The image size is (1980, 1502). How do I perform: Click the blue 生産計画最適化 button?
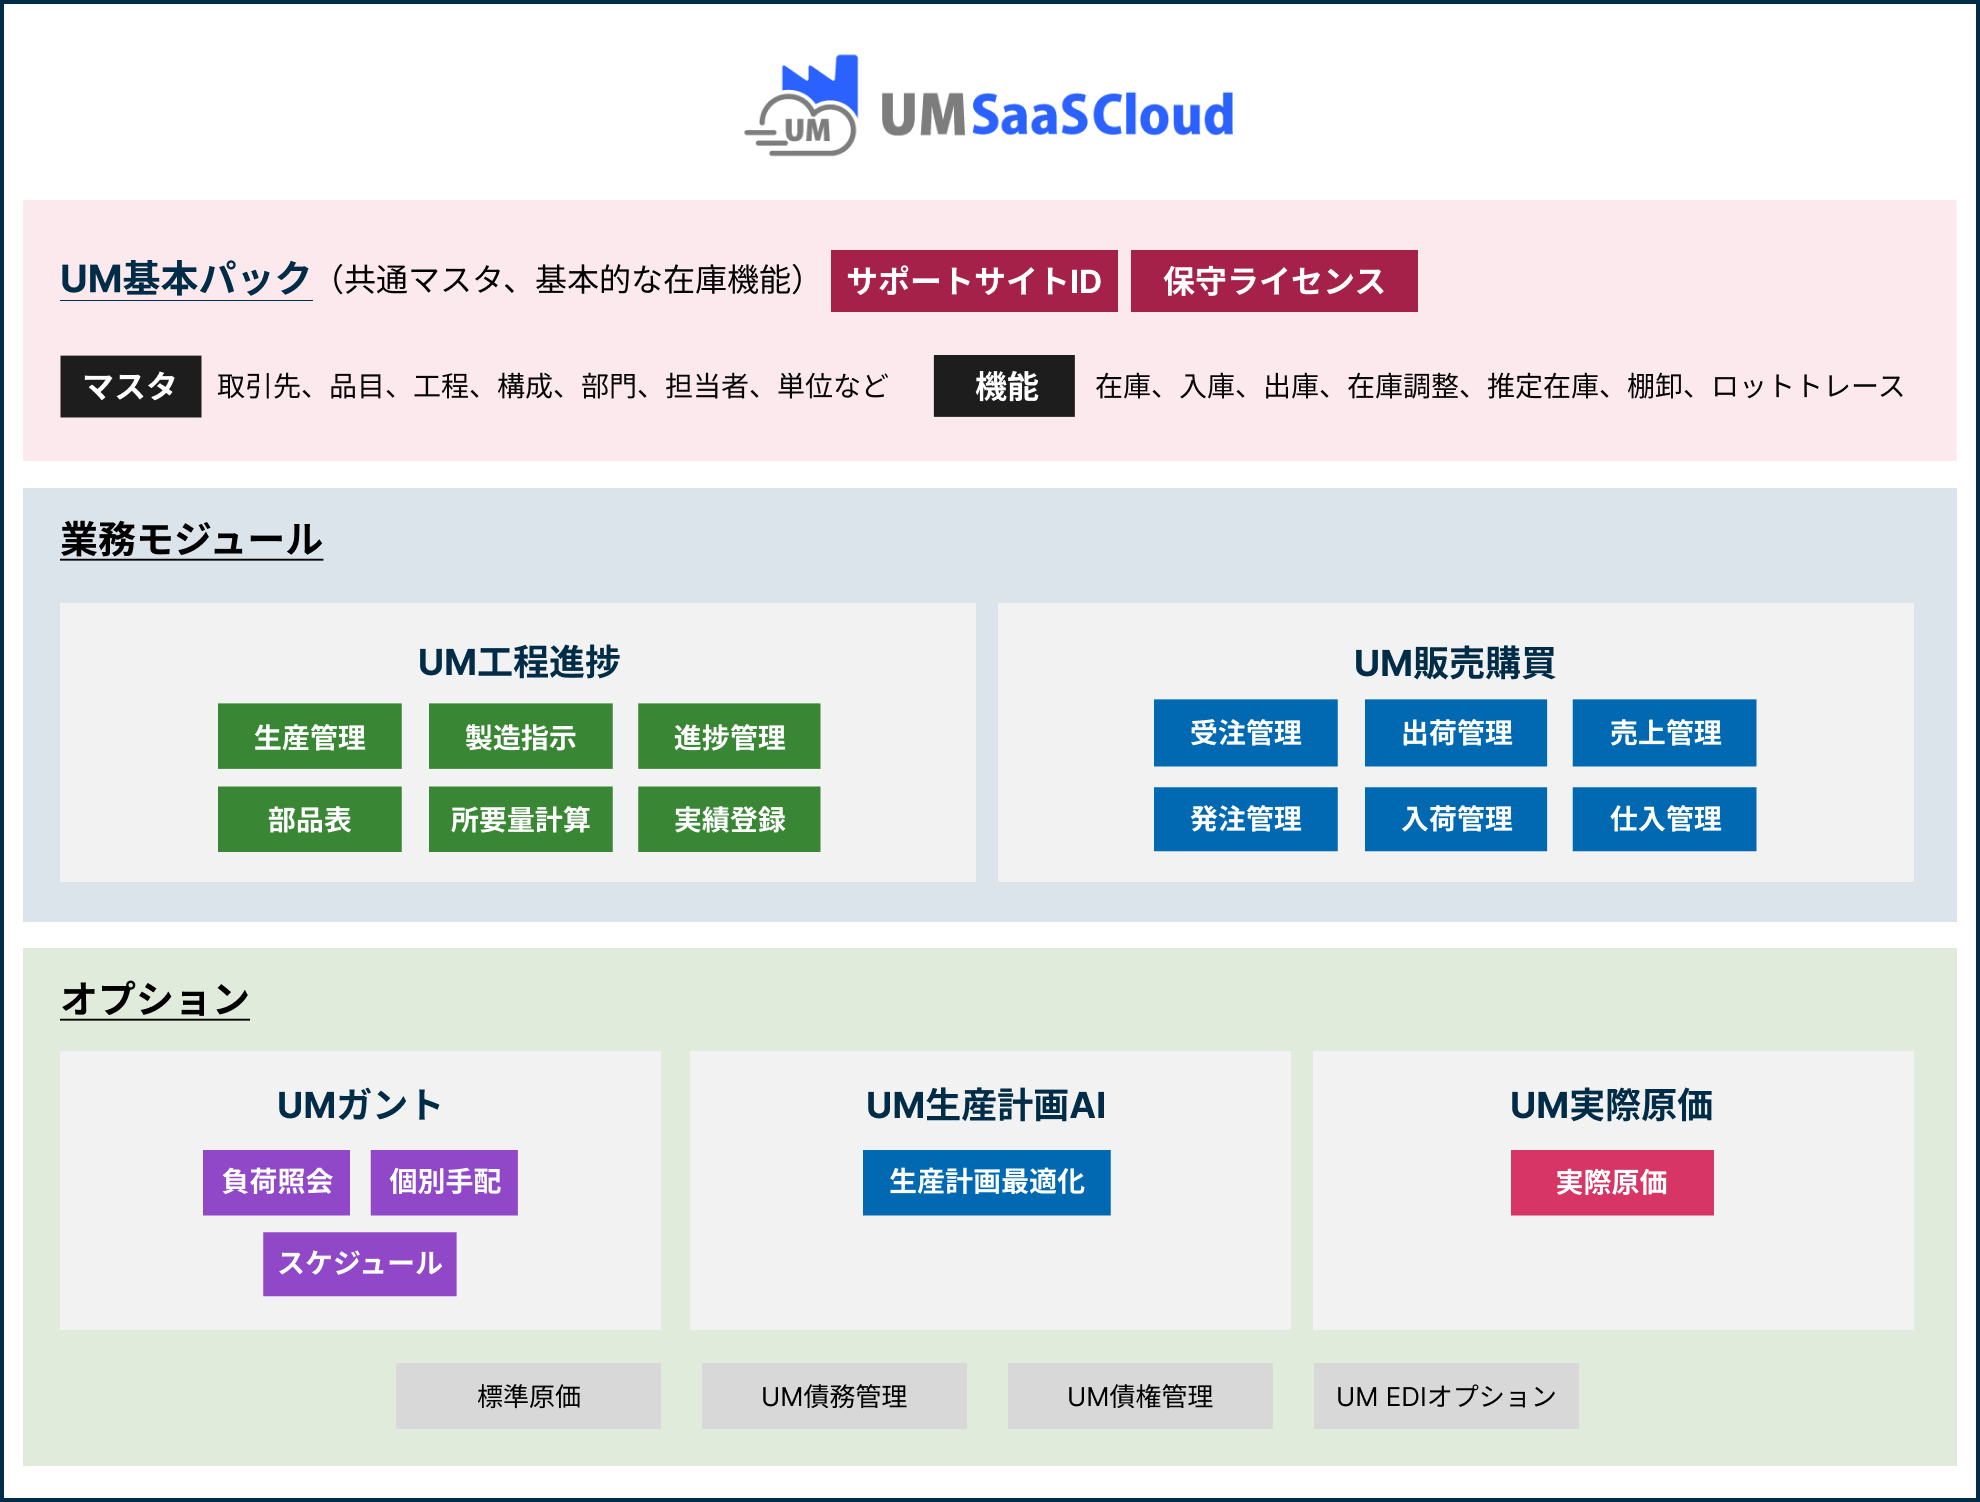987,1182
